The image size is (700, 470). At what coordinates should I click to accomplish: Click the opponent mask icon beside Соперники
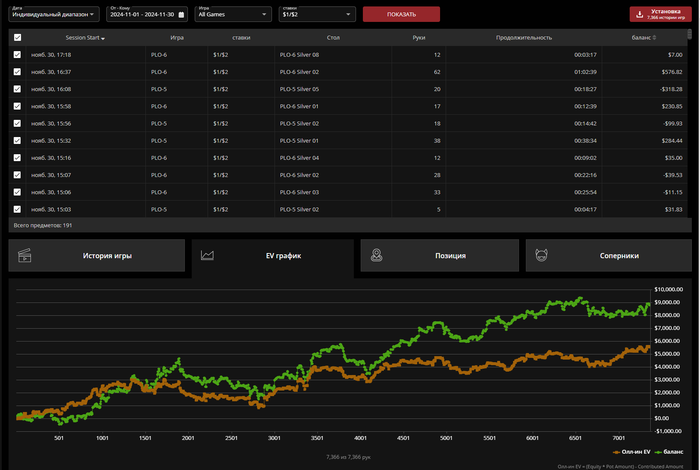tap(541, 255)
